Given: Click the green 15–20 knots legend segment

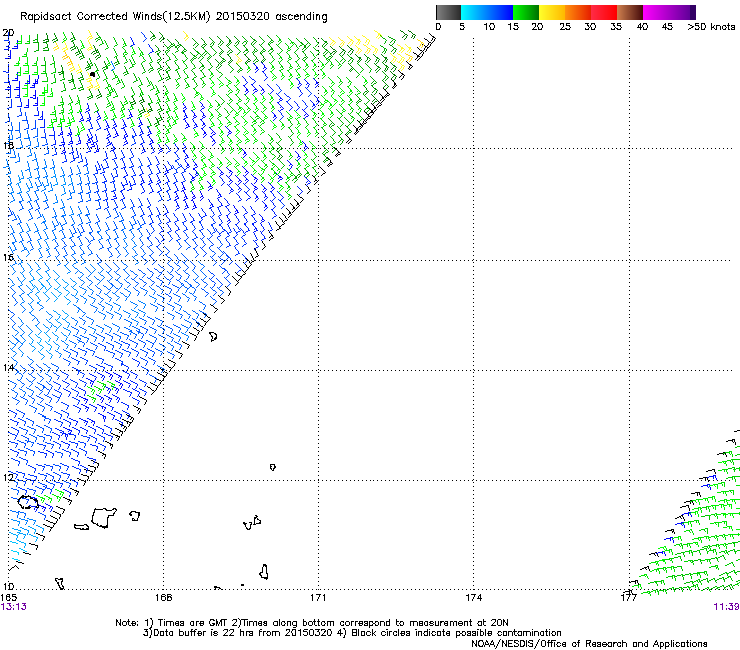Looking at the screenshot, I should (x=525, y=12).
